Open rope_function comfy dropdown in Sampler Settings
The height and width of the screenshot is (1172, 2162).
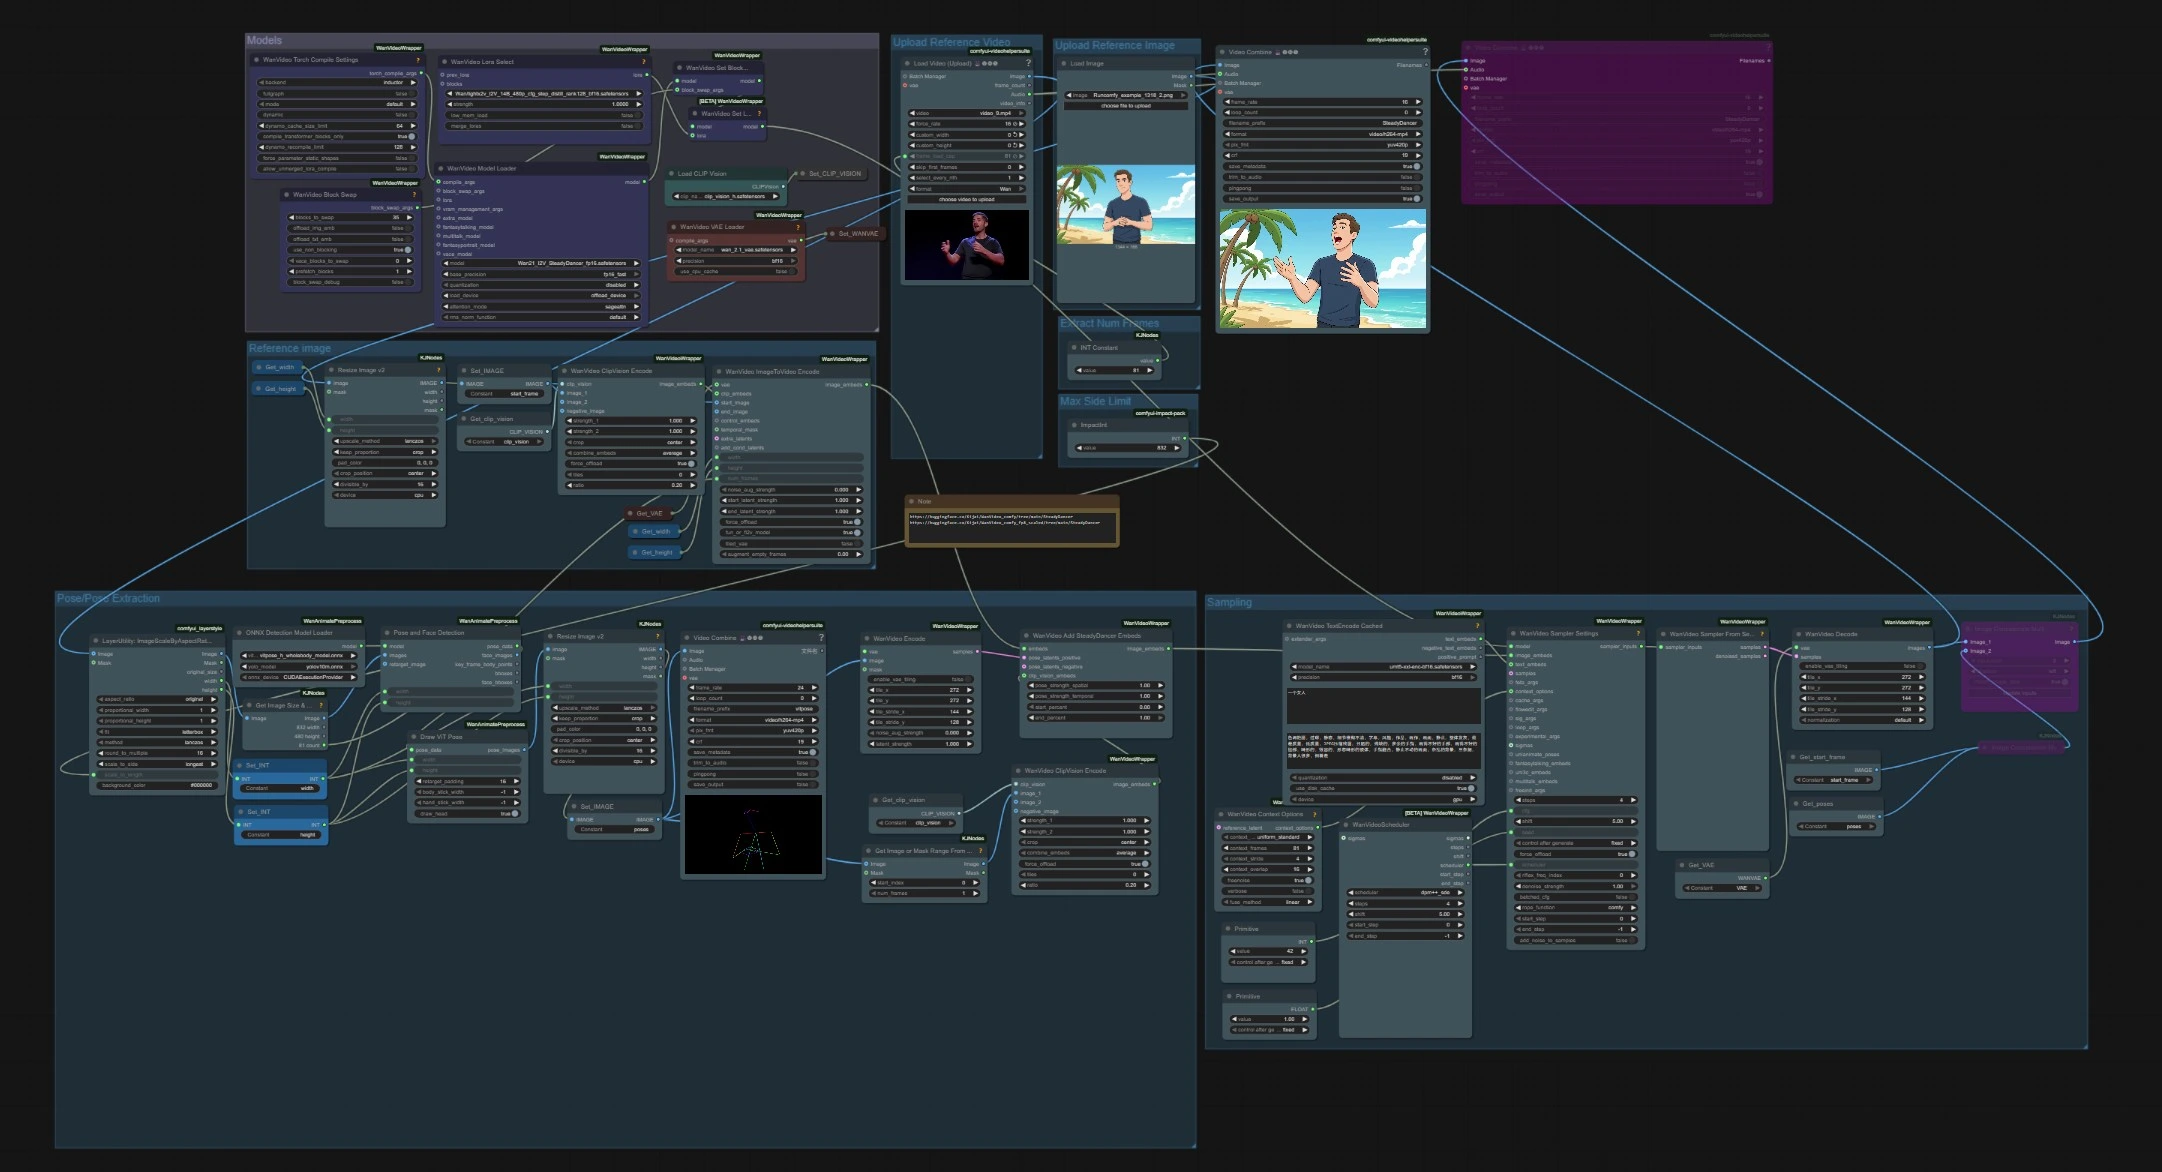[1576, 907]
